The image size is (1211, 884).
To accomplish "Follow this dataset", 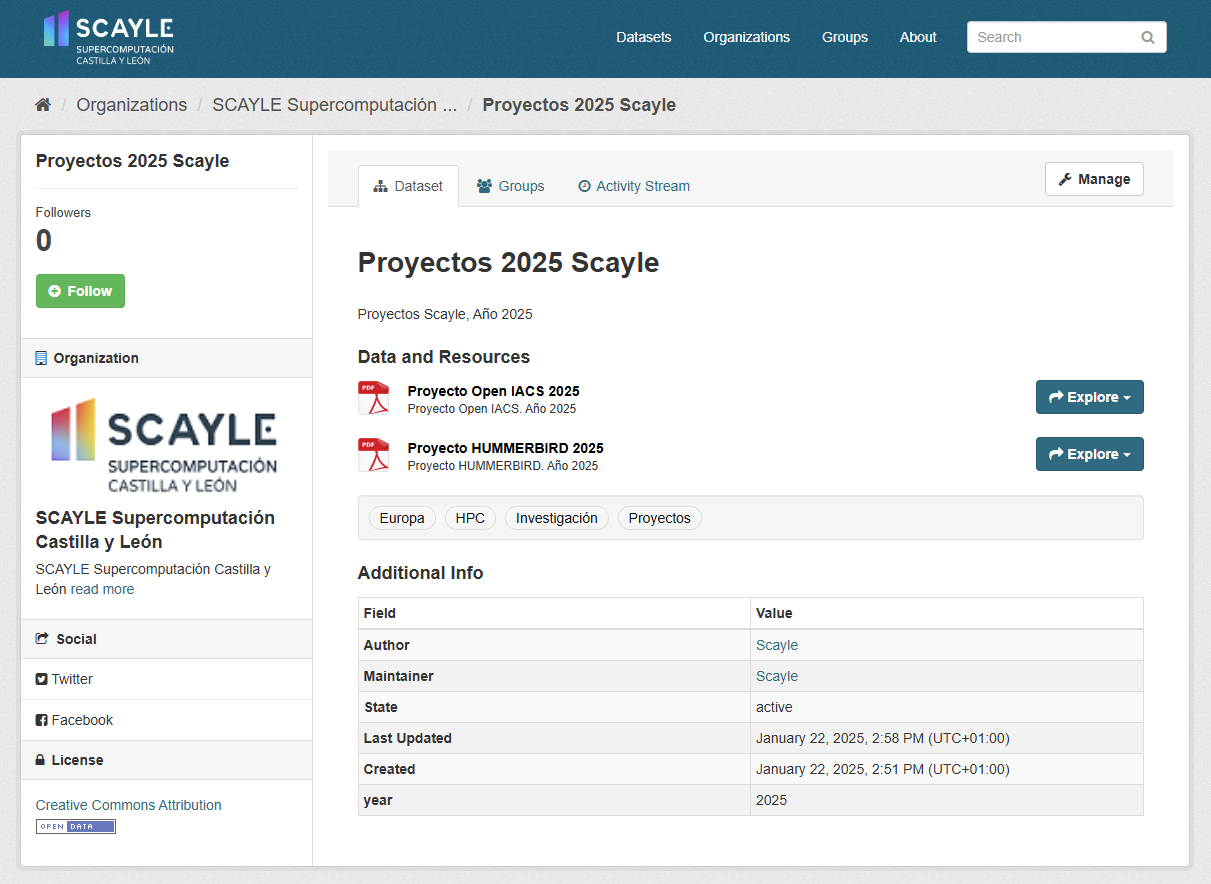I will [80, 291].
